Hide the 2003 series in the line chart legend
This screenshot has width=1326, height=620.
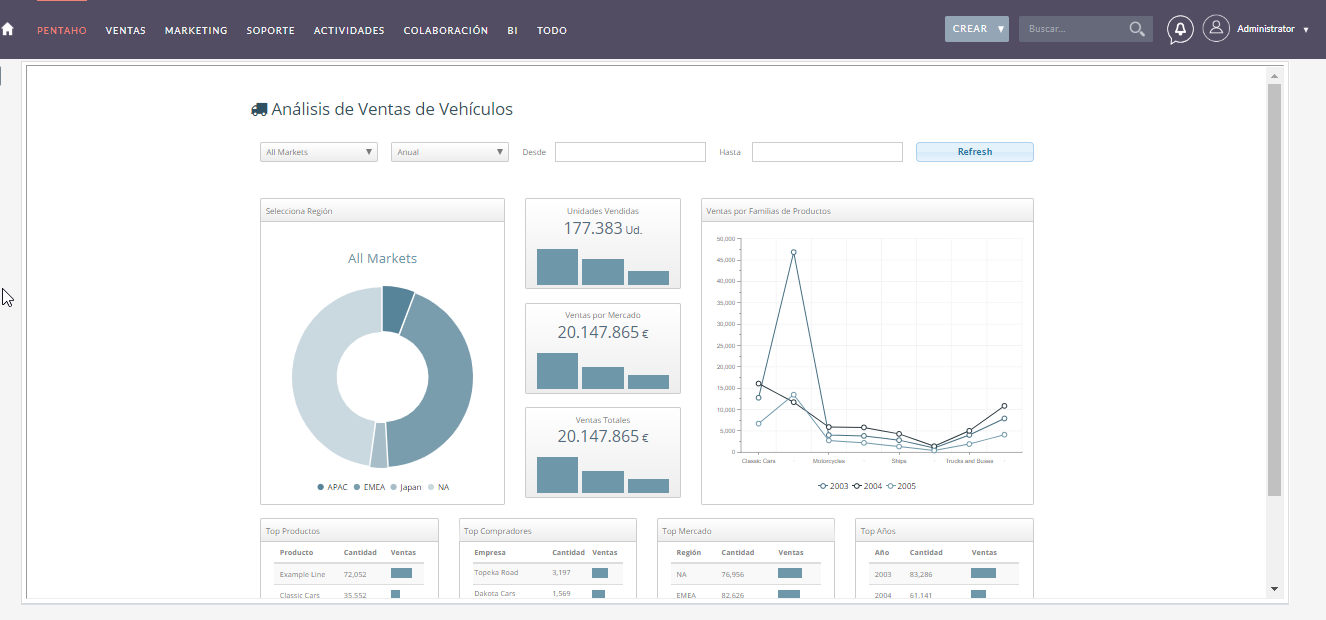coord(835,486)
